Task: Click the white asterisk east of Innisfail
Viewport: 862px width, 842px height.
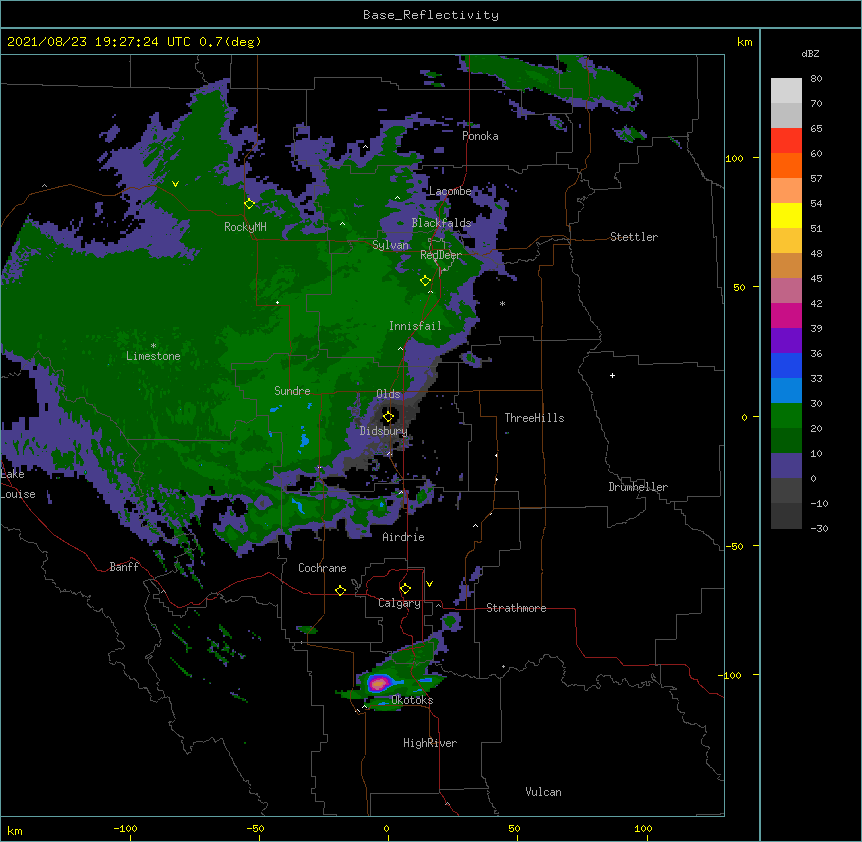Action: tap(502, 304)
